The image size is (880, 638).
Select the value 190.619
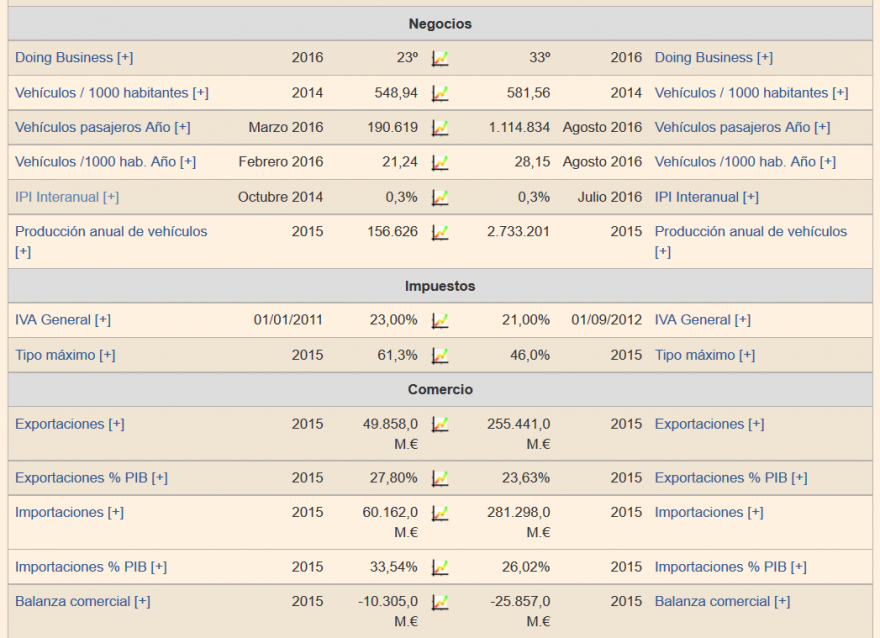(x=393, y=127)
